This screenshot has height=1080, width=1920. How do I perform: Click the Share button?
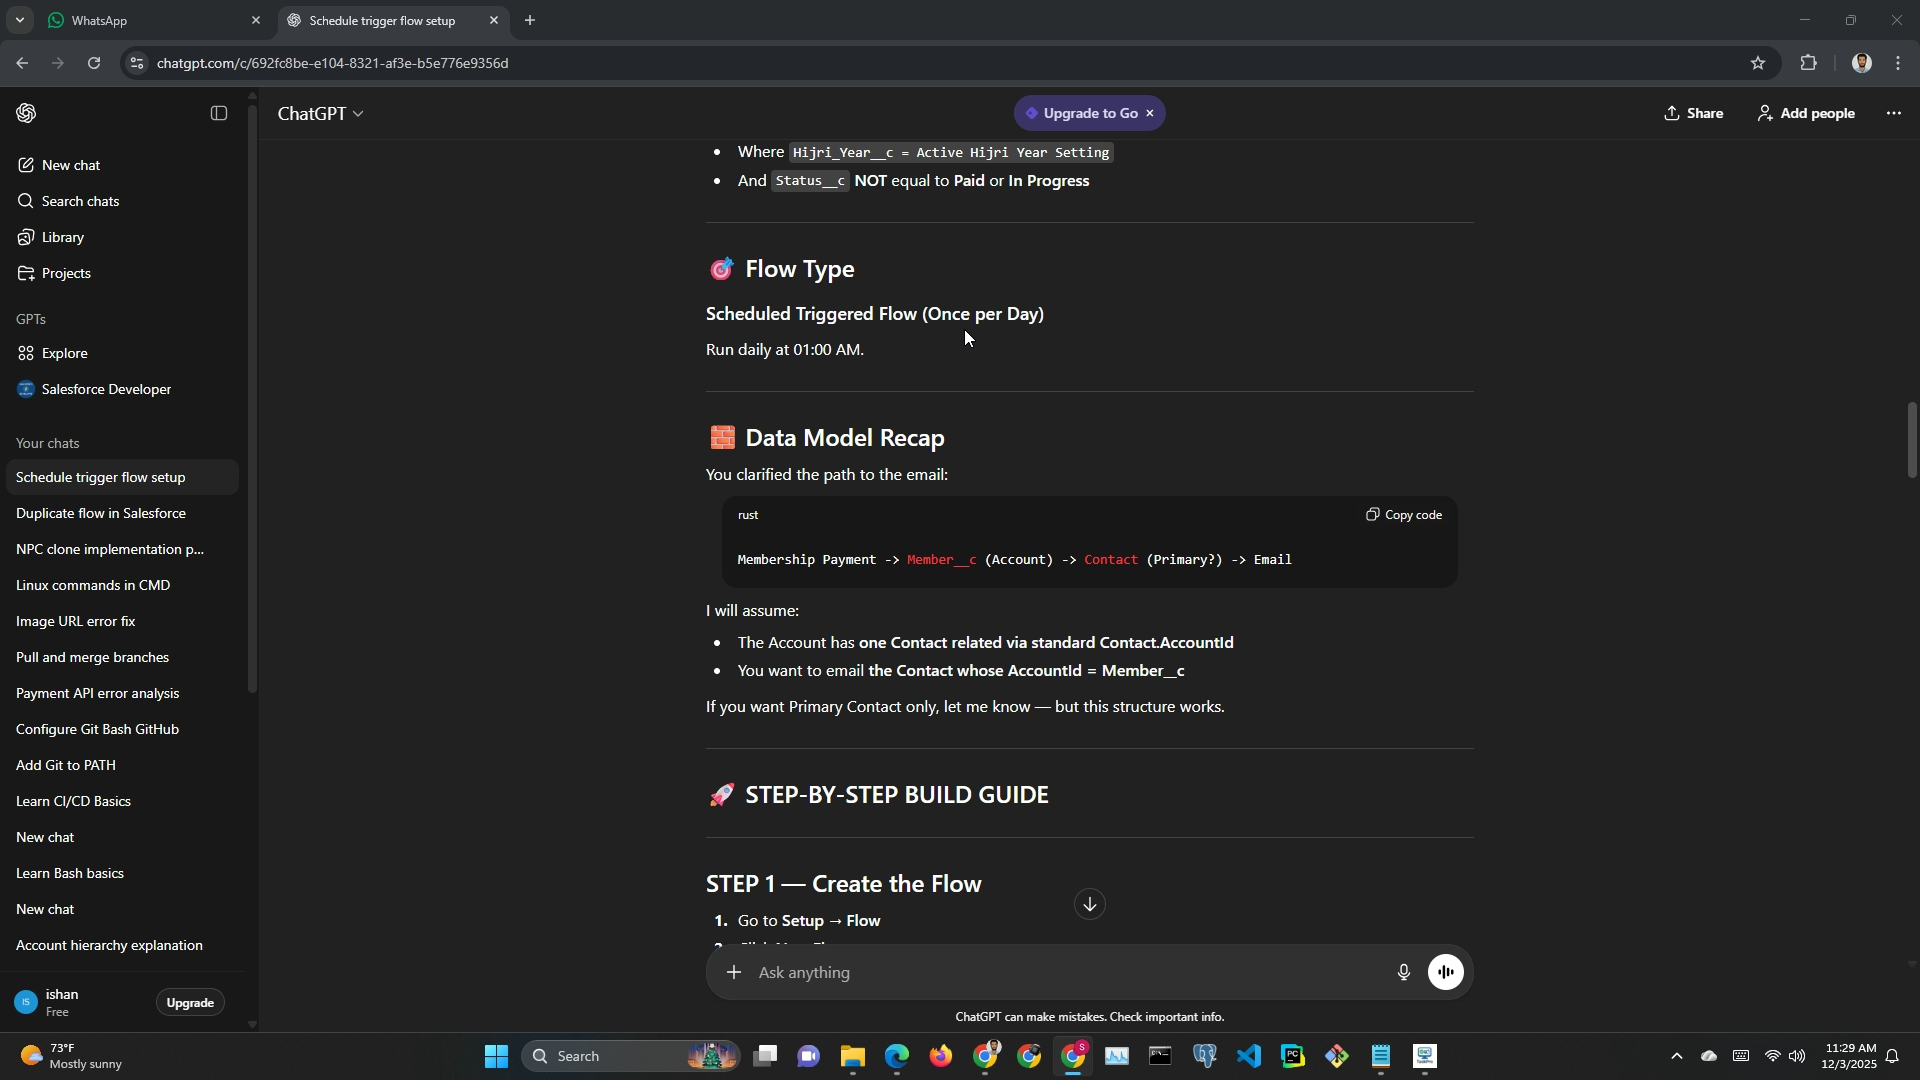coord(1693,113)
